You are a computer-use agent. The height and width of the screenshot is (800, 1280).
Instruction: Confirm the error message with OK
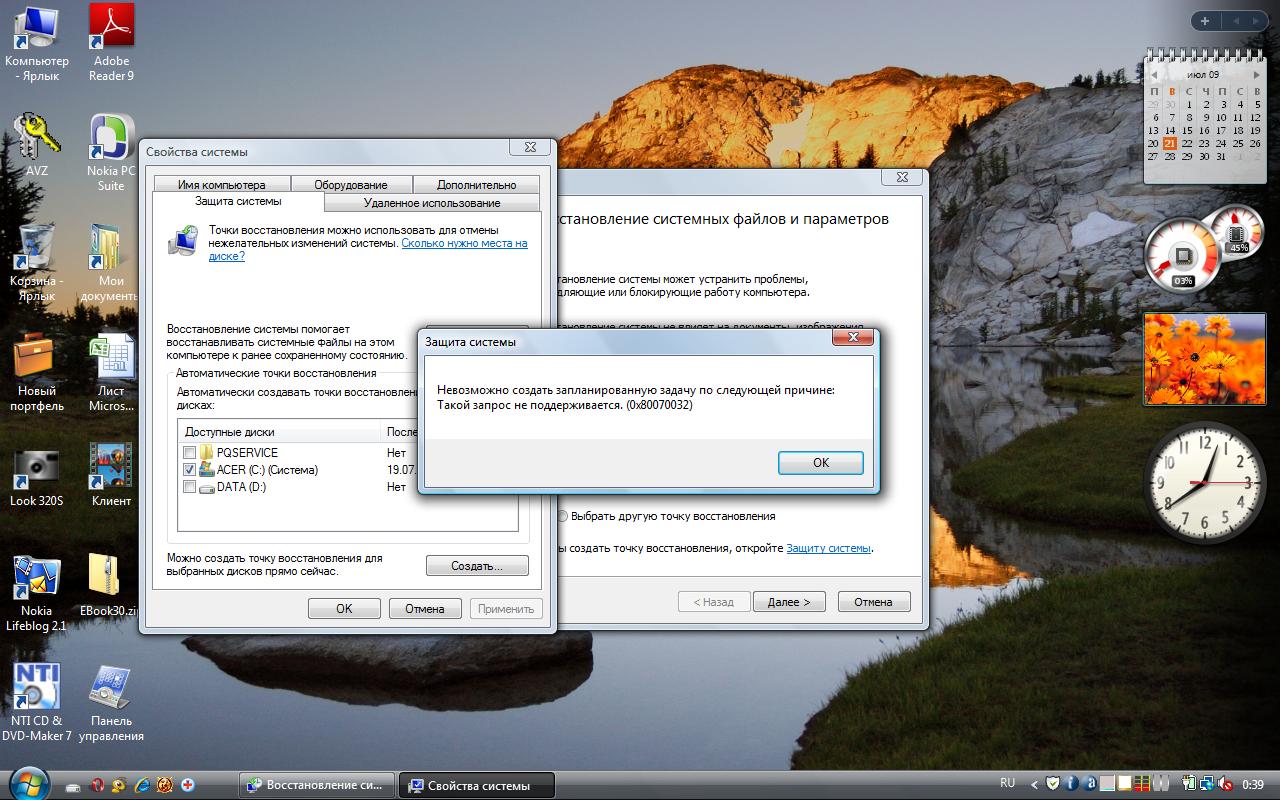coord(820,462)
